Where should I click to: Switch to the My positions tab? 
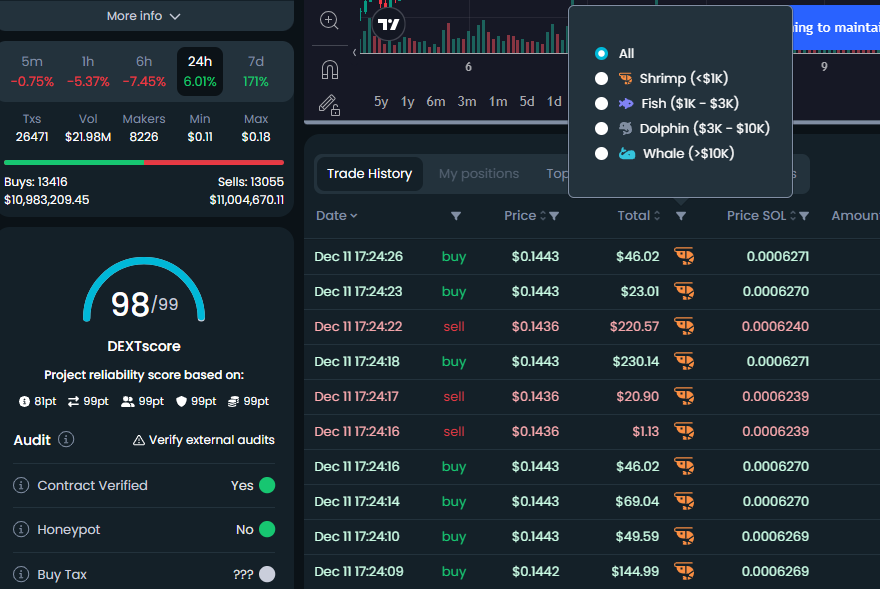(x=479, y=173)
